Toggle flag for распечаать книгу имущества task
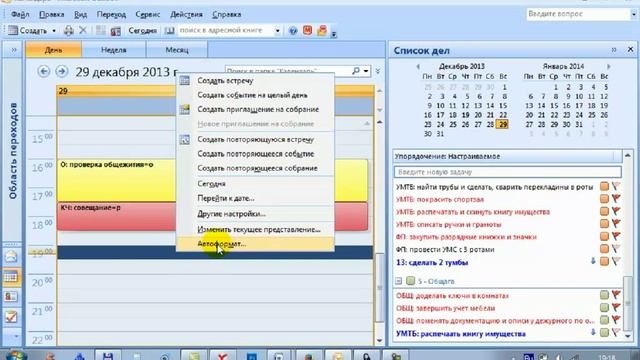This screenshot has width=640, height=360. (x=616, y=333)
